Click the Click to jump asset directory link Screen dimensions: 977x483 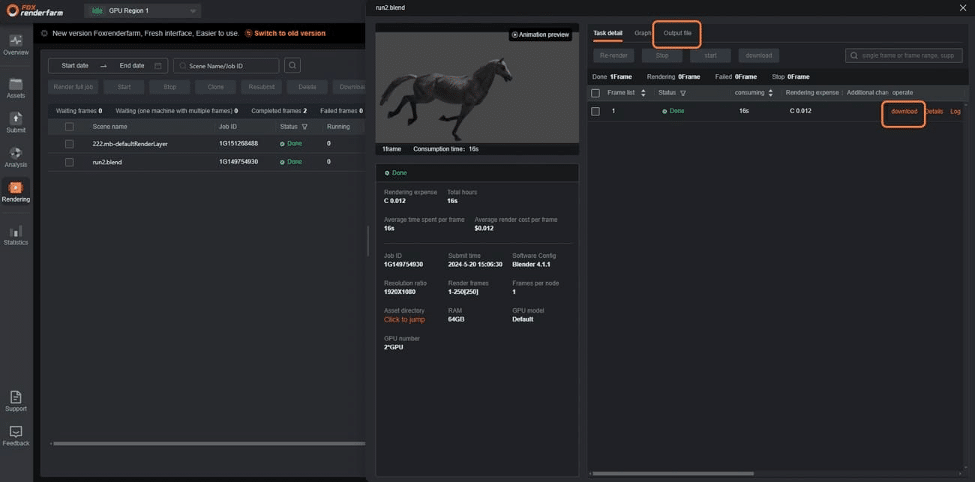[x=404, y=320]
